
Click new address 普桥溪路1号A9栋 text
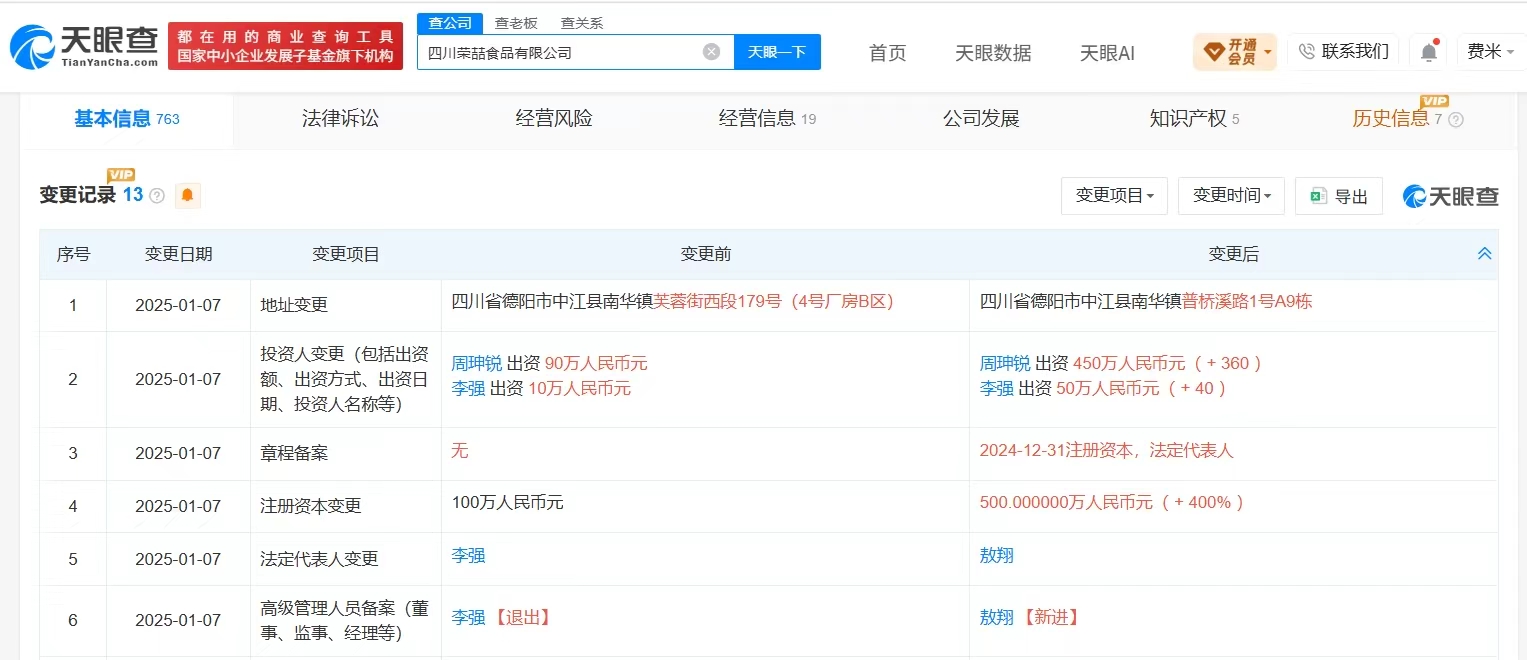tap(1247, 301)
